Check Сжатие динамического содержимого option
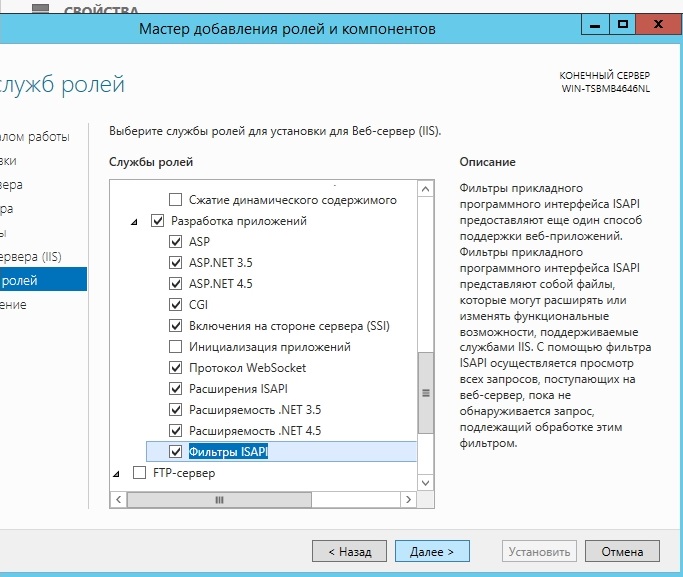 coord(177,200)
